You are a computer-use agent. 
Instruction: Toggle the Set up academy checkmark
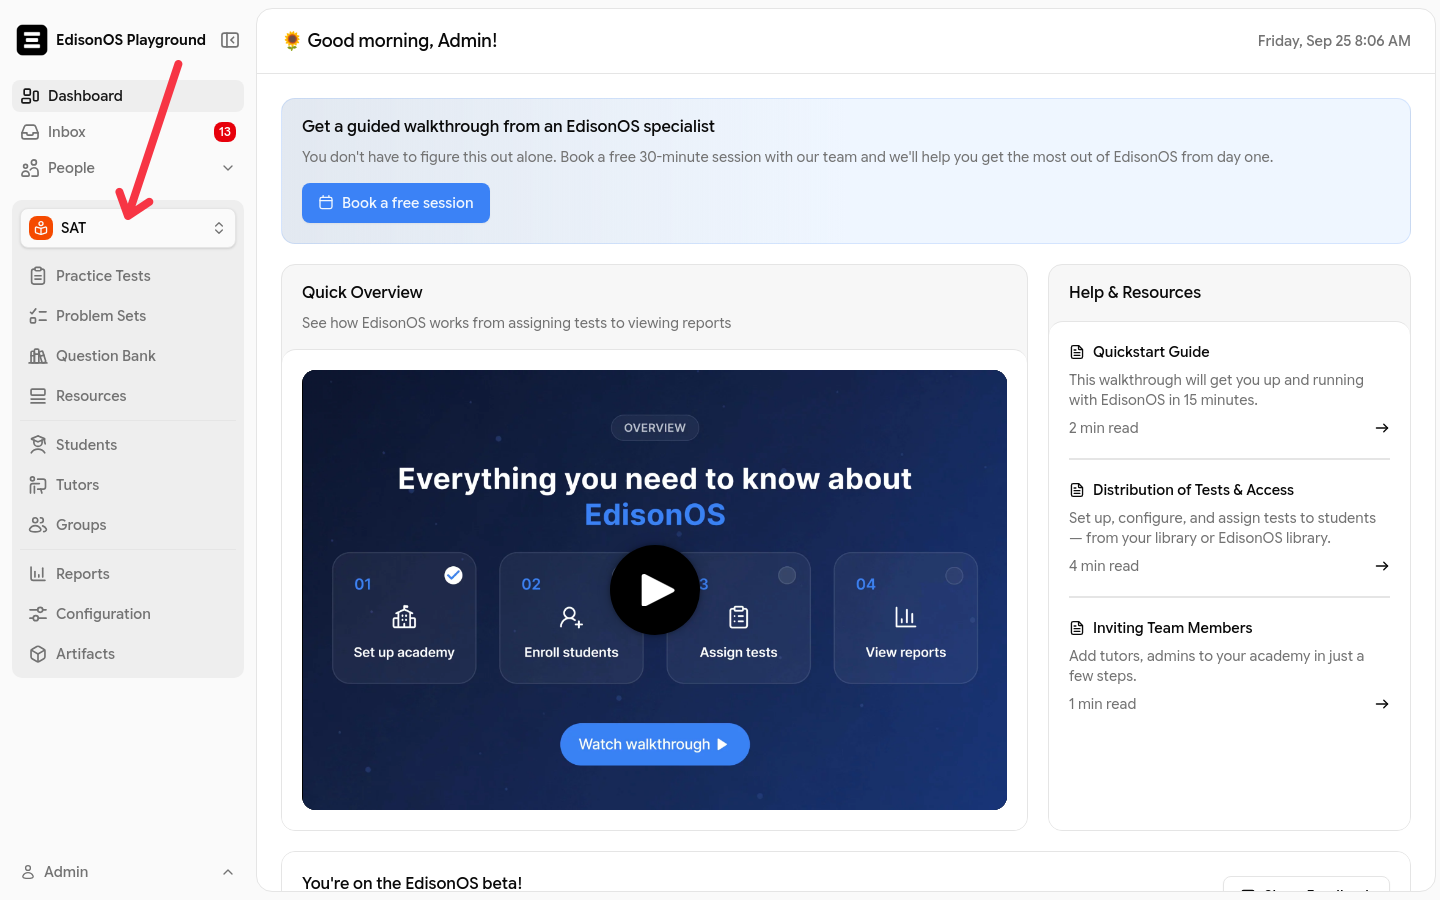click(453, 575)
